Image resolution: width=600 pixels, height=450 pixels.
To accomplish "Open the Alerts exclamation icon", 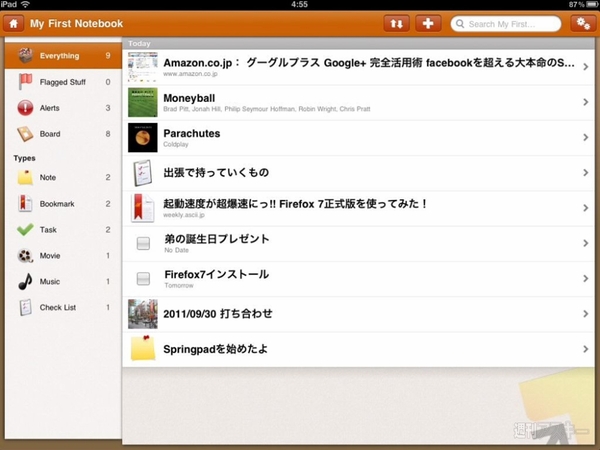I will 25,108.
